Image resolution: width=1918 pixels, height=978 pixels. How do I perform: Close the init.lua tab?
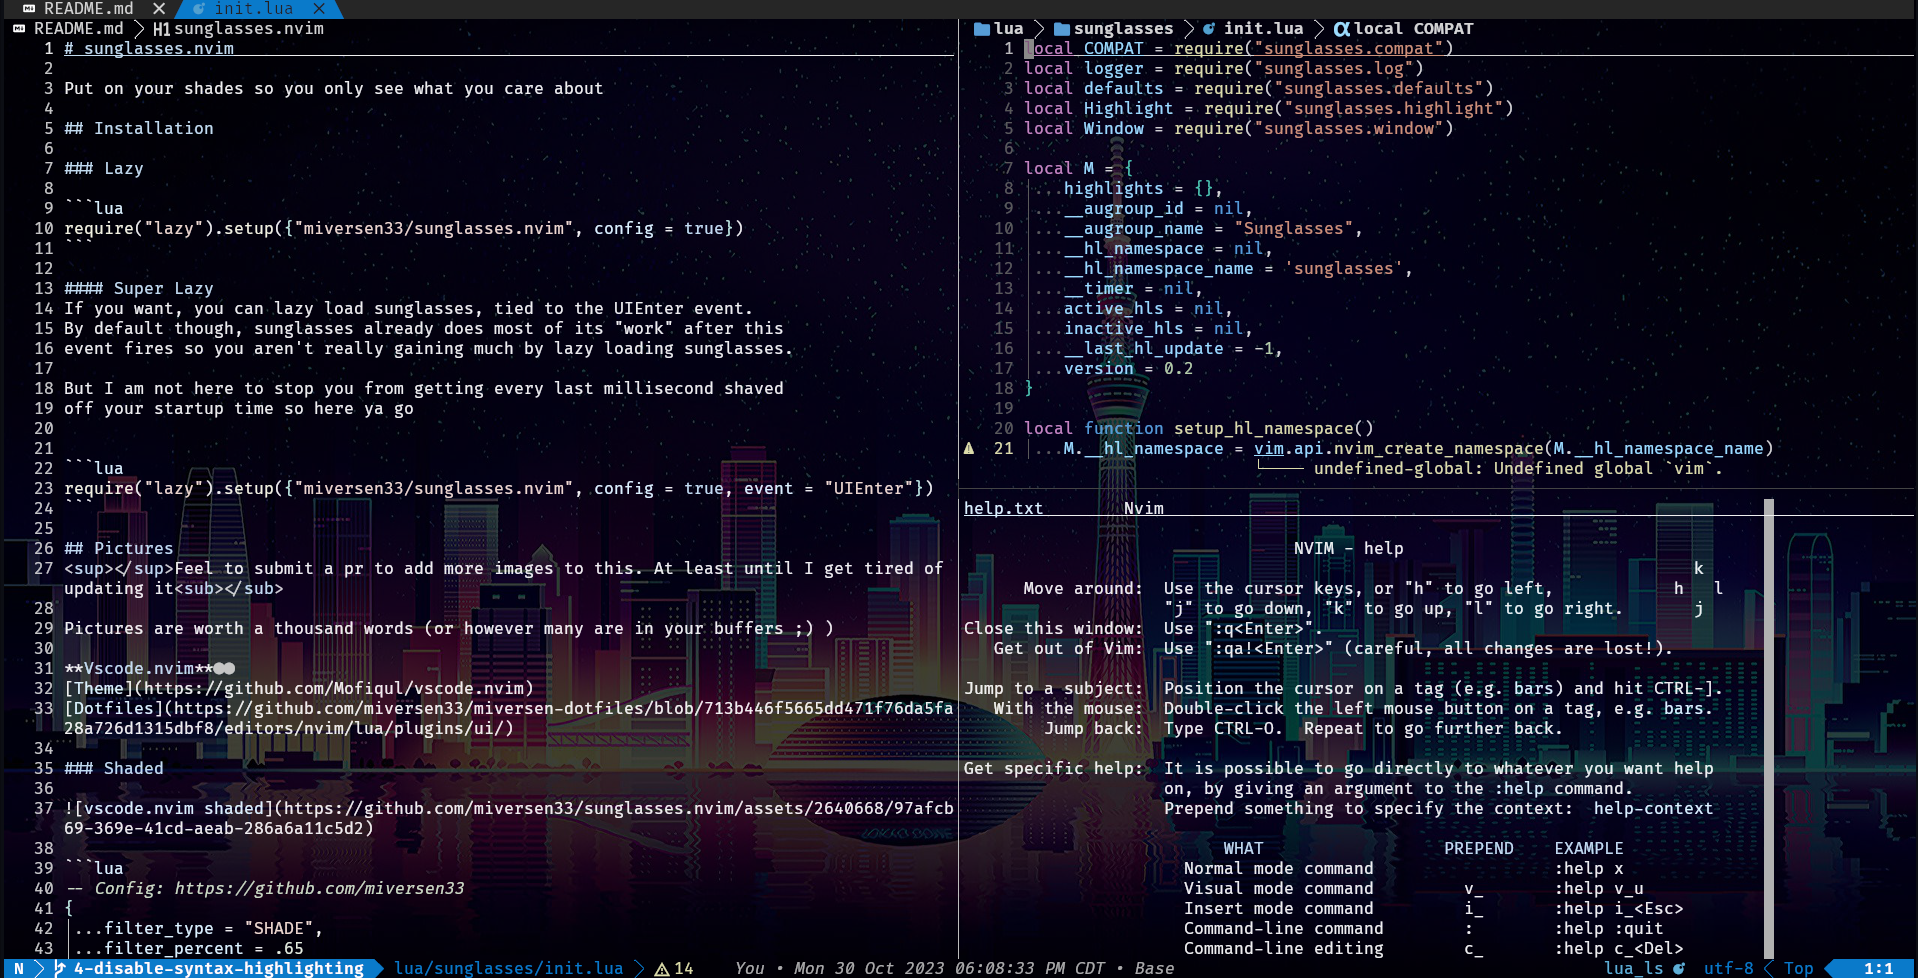pos(319,8)
